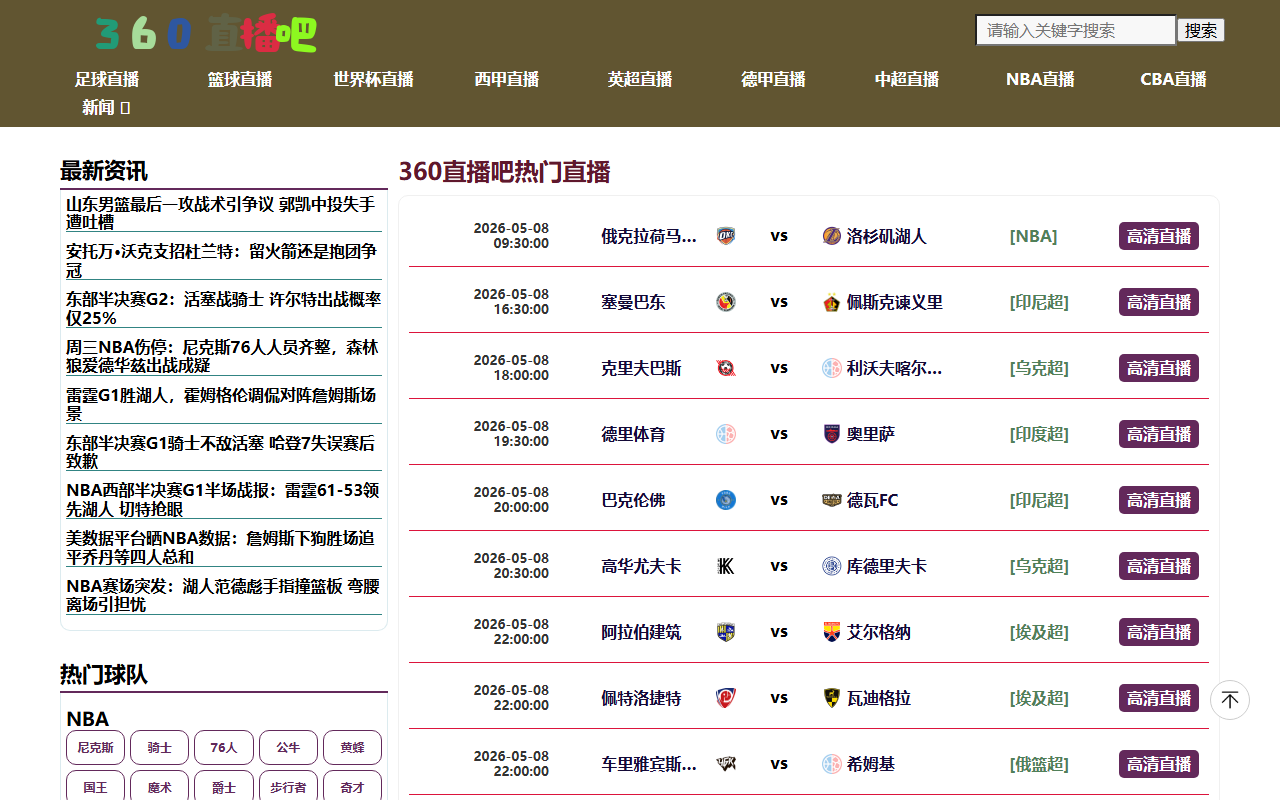The image size is (1280, 800).
Task: Click the 希姆基 team logo
Action: click(x=832, y=764)
